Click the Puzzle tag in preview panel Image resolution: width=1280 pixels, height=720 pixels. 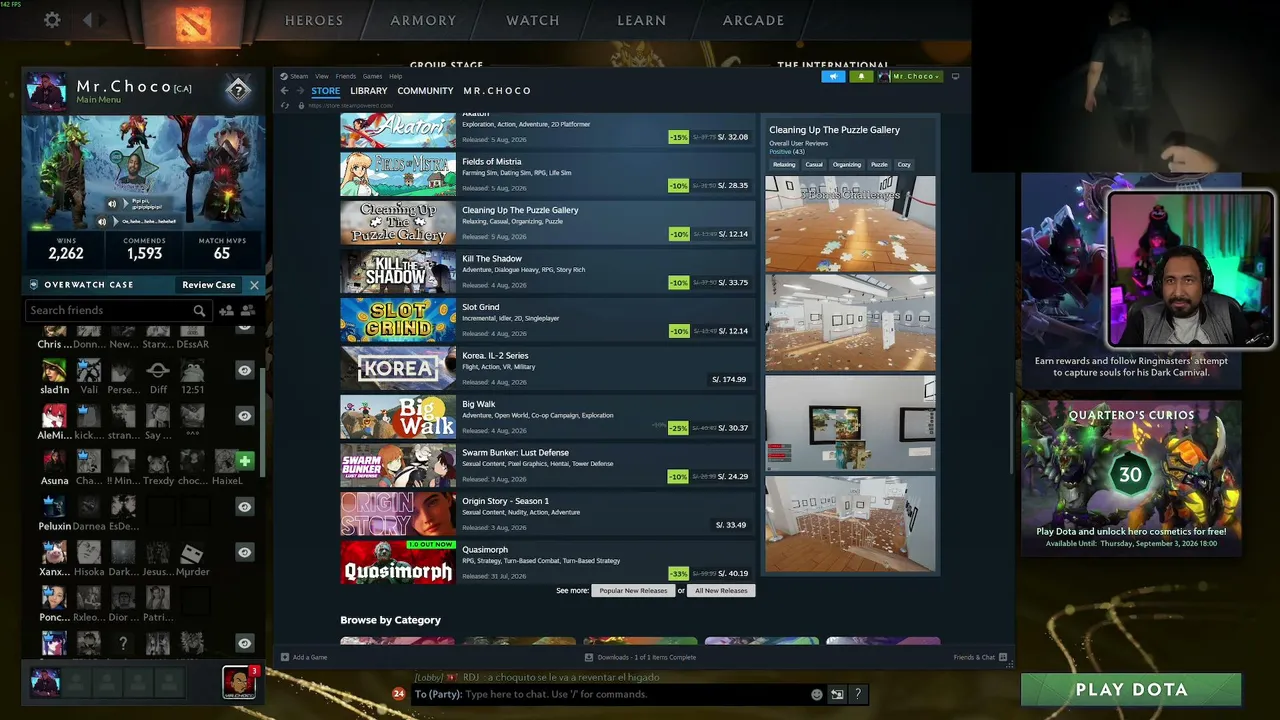coord(879,164)
